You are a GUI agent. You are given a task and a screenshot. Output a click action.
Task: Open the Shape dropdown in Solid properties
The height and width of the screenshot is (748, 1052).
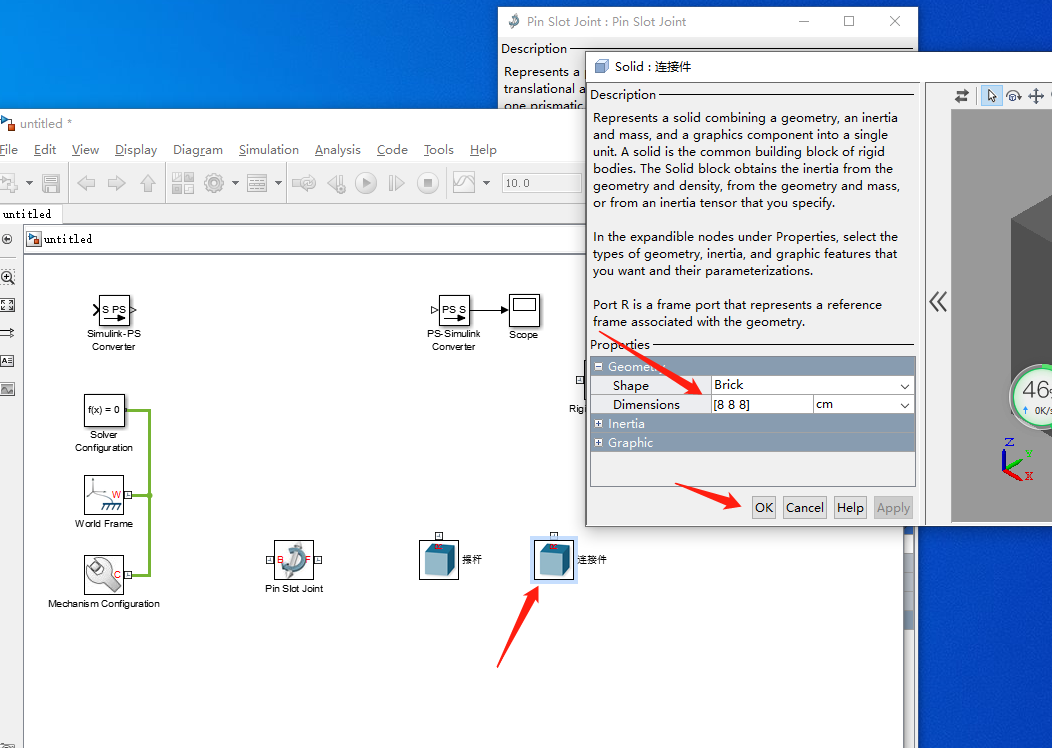pos(905,385)
